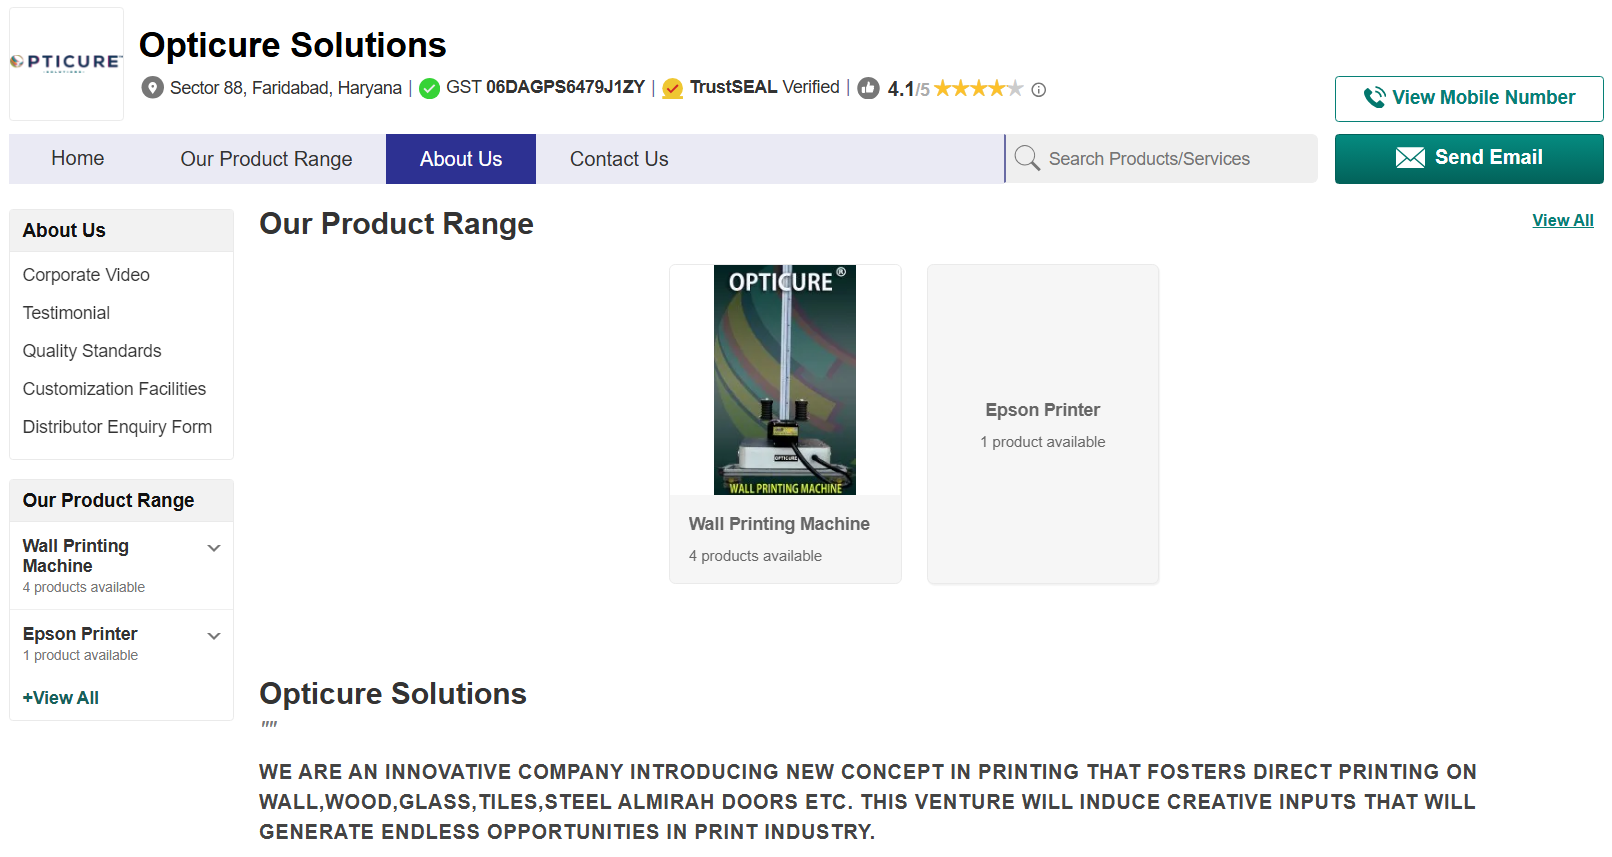The image size is (1612, 857).
Task: Open the Home tab
Action: (x=78, y=158)
